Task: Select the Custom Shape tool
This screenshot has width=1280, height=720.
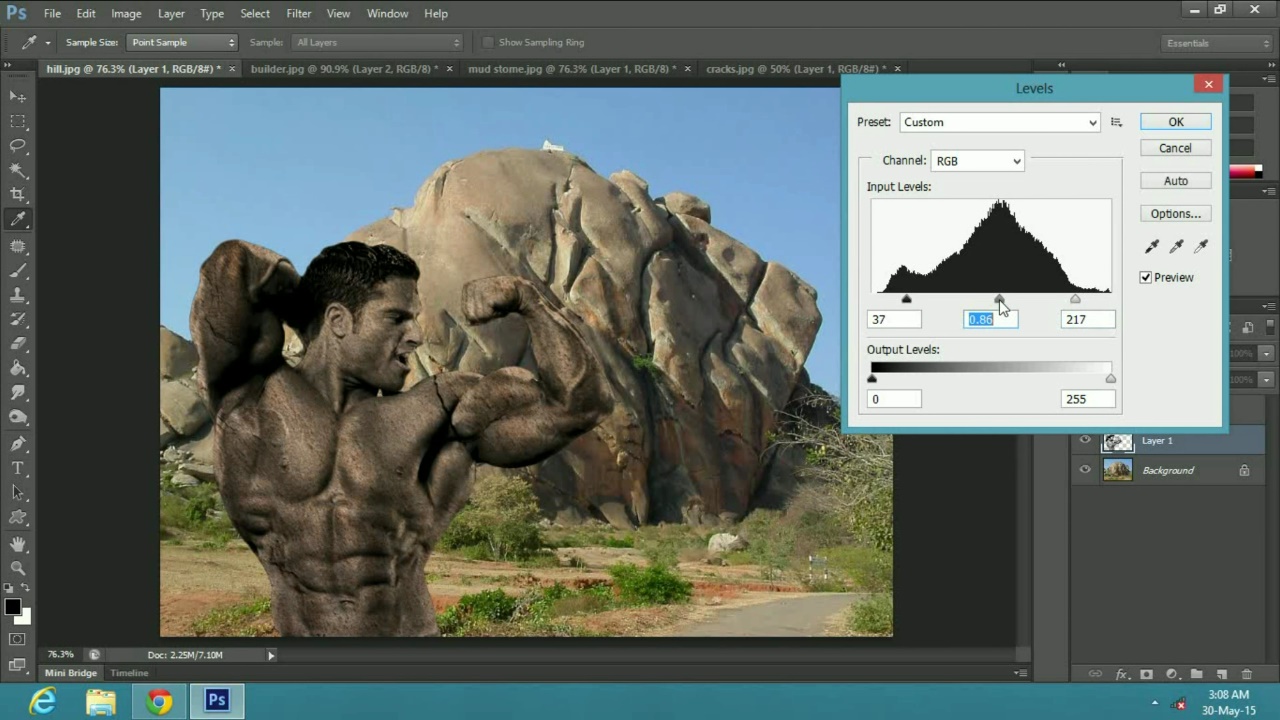Action: [18, 518]
